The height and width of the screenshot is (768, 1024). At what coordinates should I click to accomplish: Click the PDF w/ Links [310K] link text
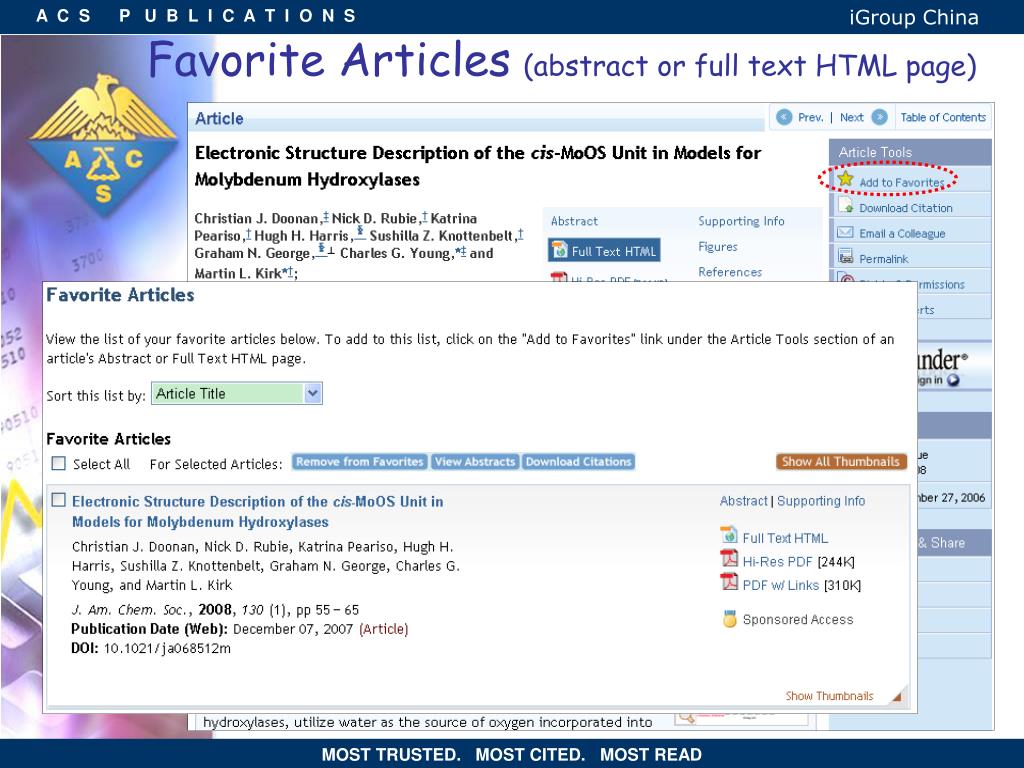(x=801, y=585)
